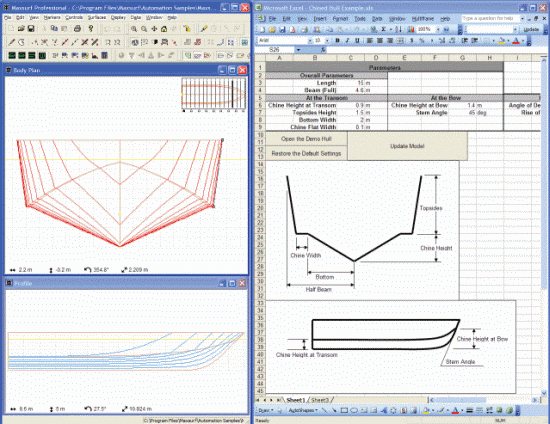Open the Arial font dropdown

point(310,41)
